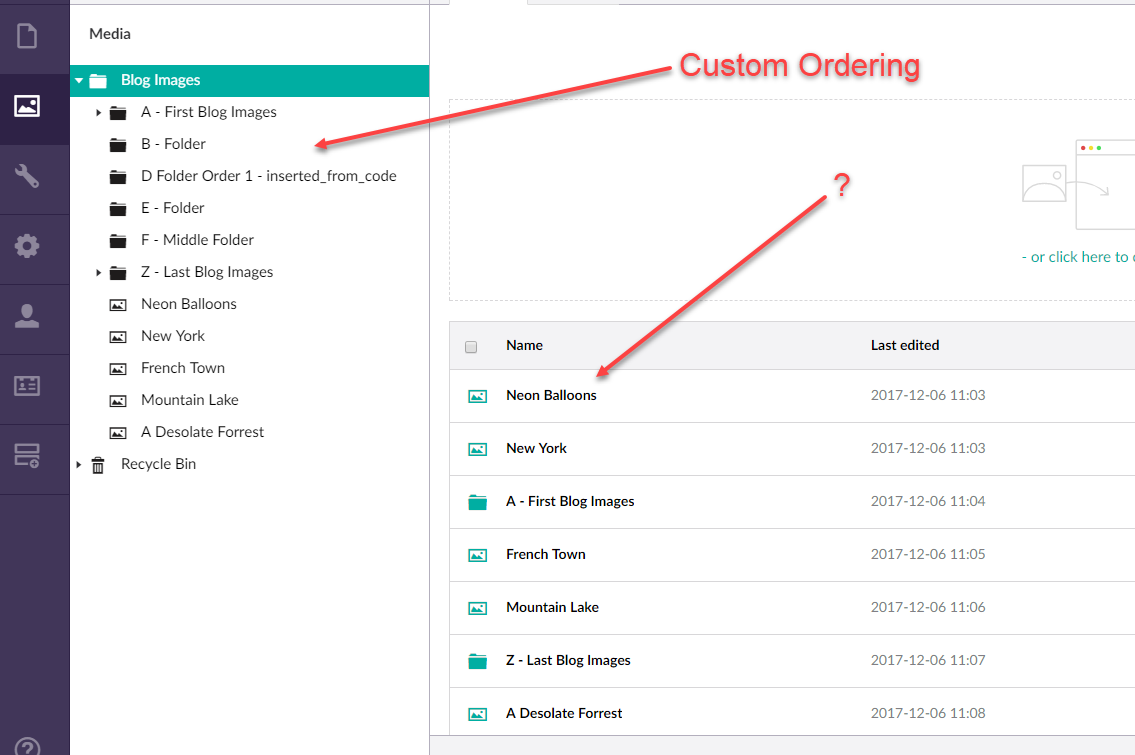The width and height of the screenshot is (1135, 755).
Task: Click date 2017-12-06 11:05 in list
Action: tap(928, 554)
